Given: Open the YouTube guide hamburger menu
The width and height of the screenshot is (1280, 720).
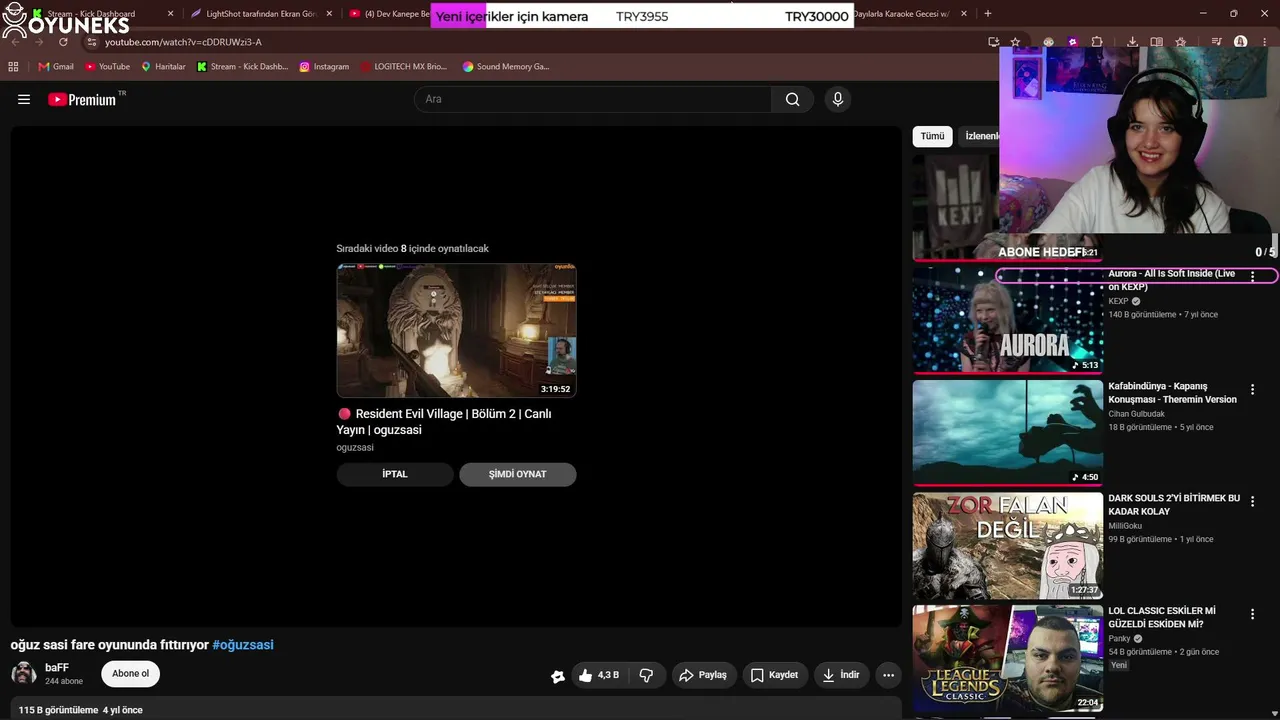Looking at the screenshot, I should click(x=24, y=99).
